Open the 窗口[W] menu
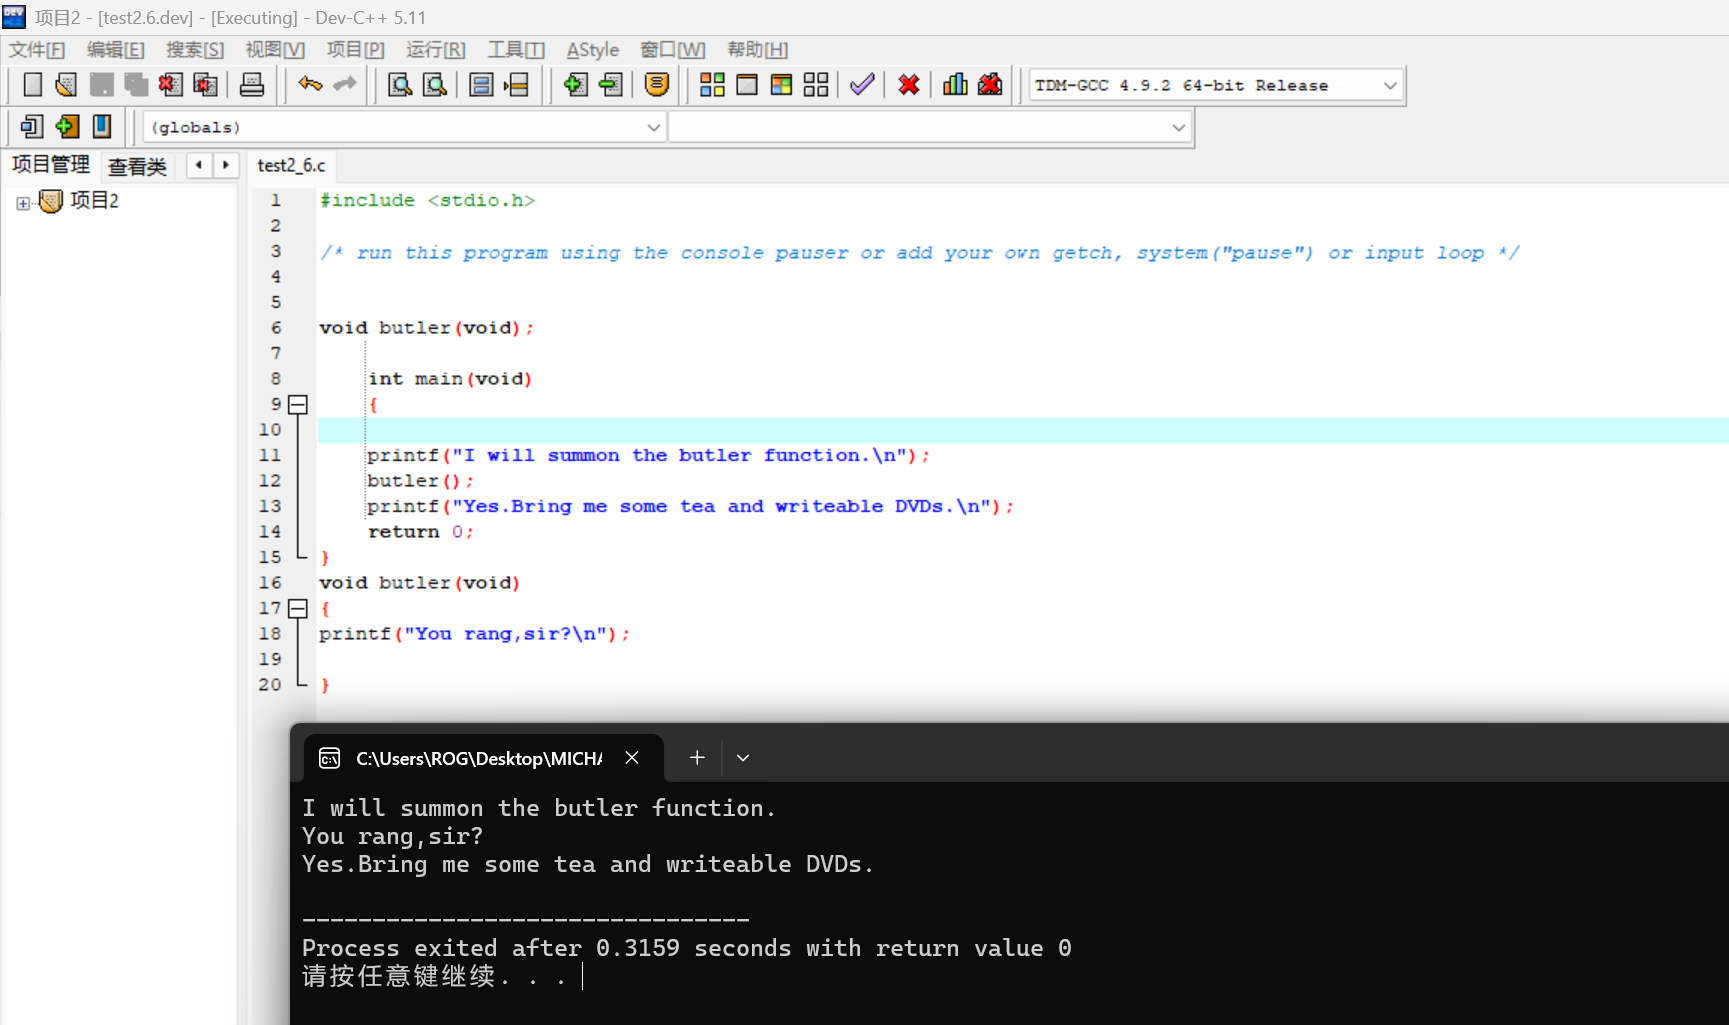 (x=673, y=50)
